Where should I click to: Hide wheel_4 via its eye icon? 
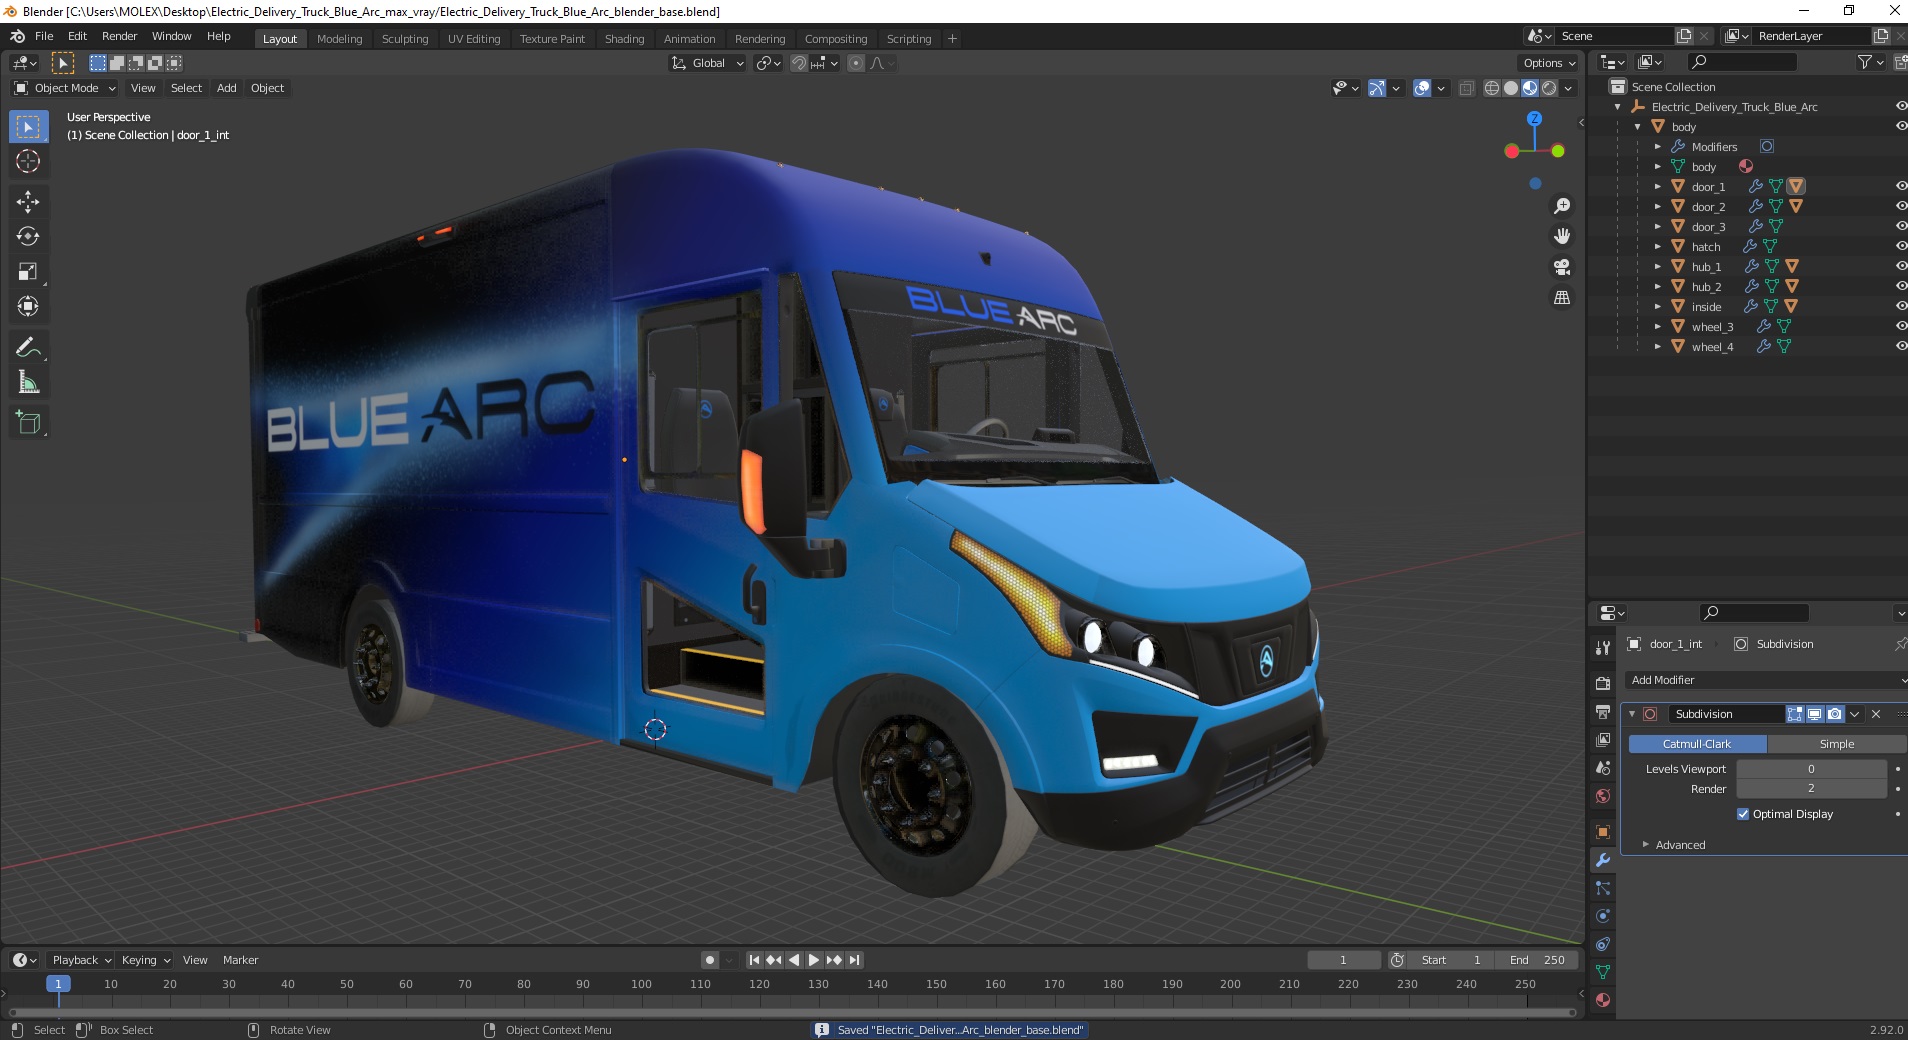(1900, 346)
